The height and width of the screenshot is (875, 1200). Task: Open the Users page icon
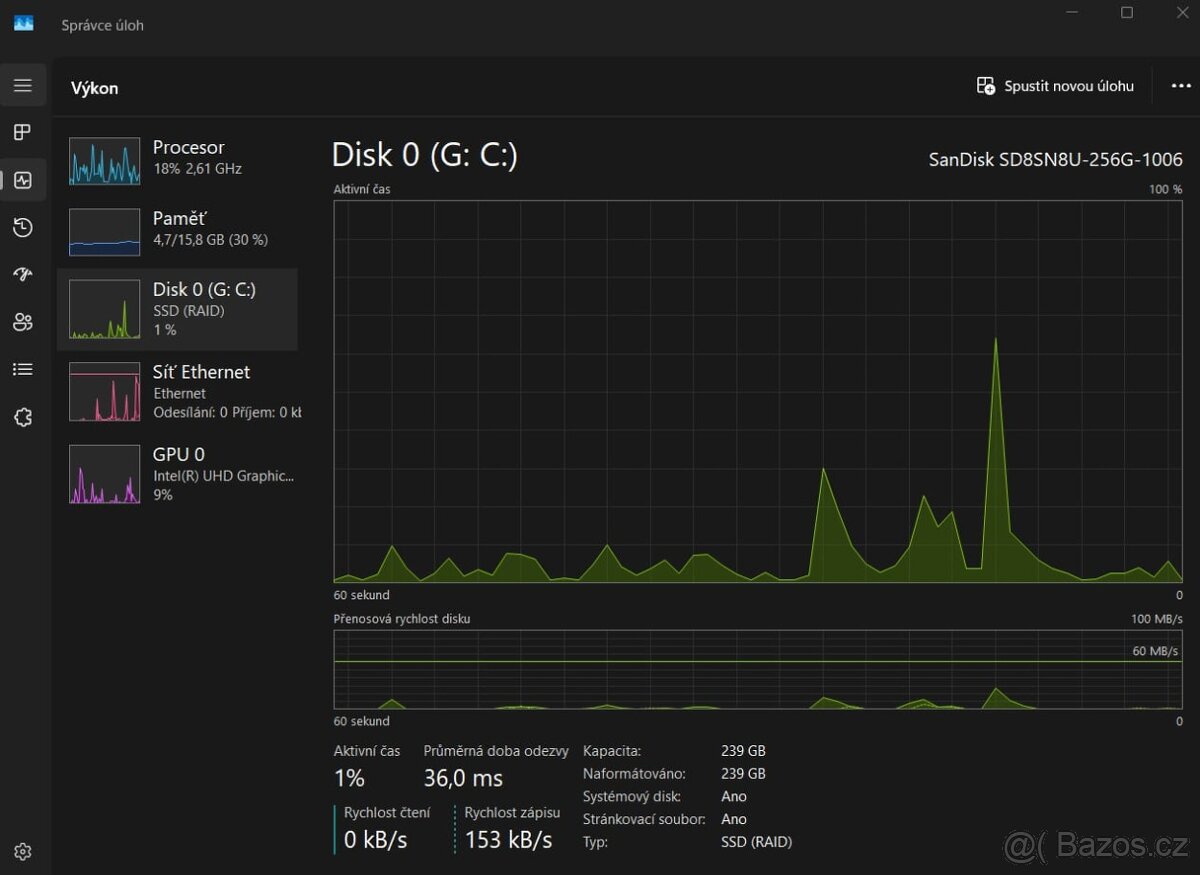tap(23, 322)
